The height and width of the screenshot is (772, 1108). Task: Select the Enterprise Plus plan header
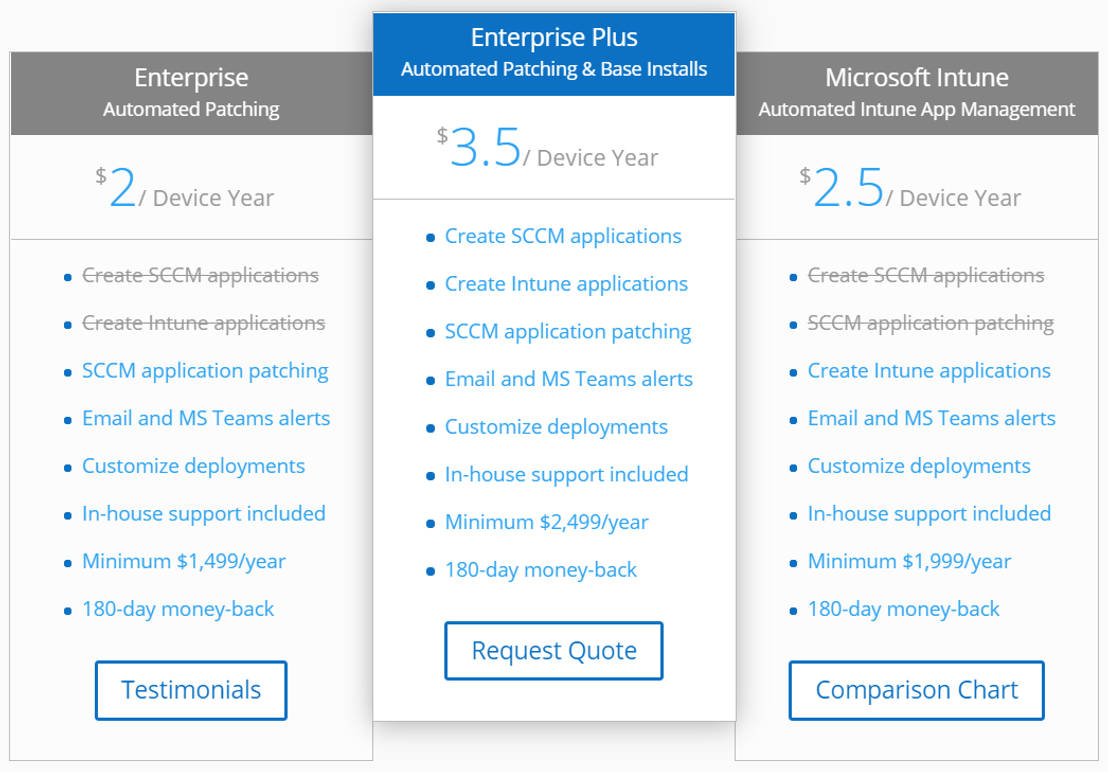click(x=553, y=37)
